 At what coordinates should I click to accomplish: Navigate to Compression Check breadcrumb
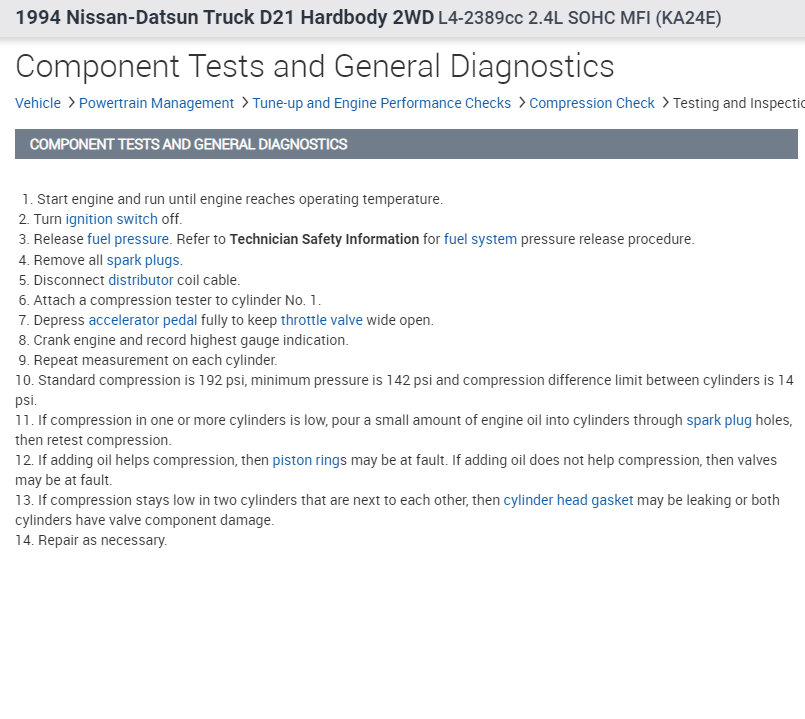pos(592,103)
